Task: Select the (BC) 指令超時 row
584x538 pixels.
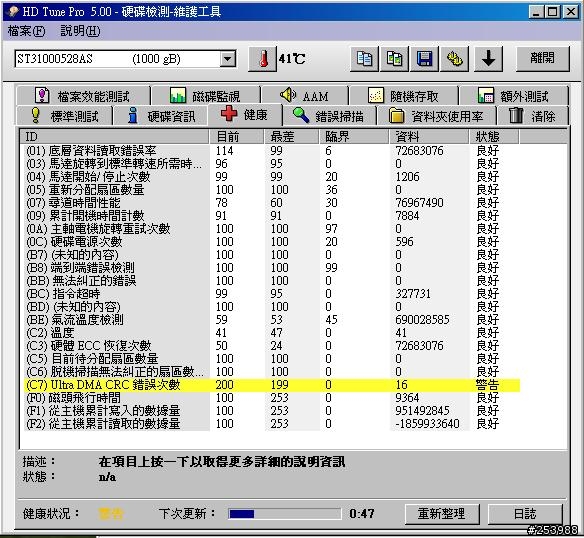Action: (272, 294)
